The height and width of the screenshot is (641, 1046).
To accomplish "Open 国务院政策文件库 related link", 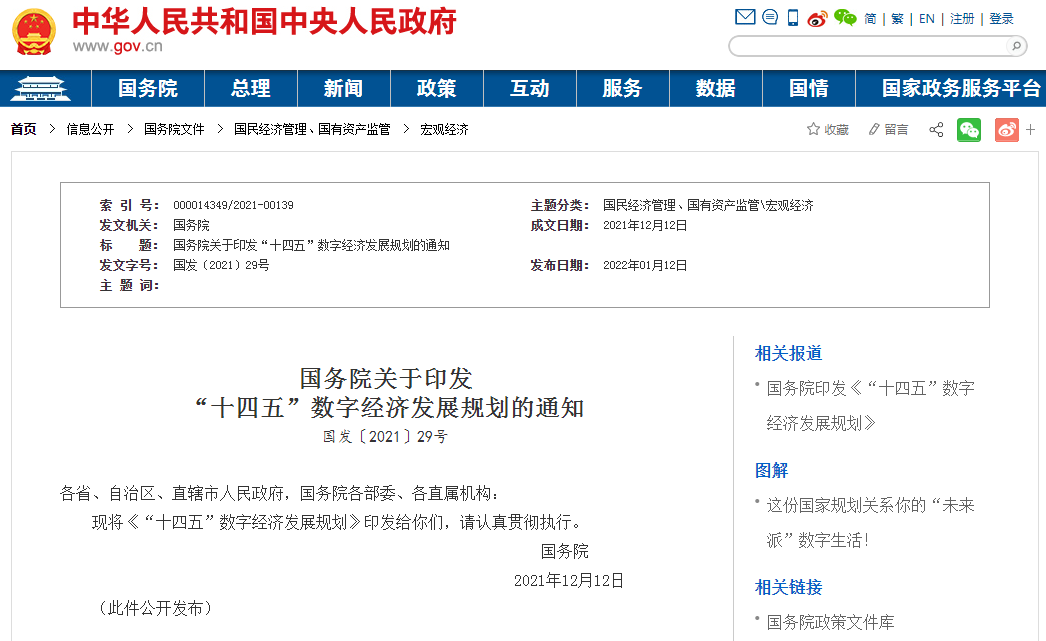I will coord(831,622).
